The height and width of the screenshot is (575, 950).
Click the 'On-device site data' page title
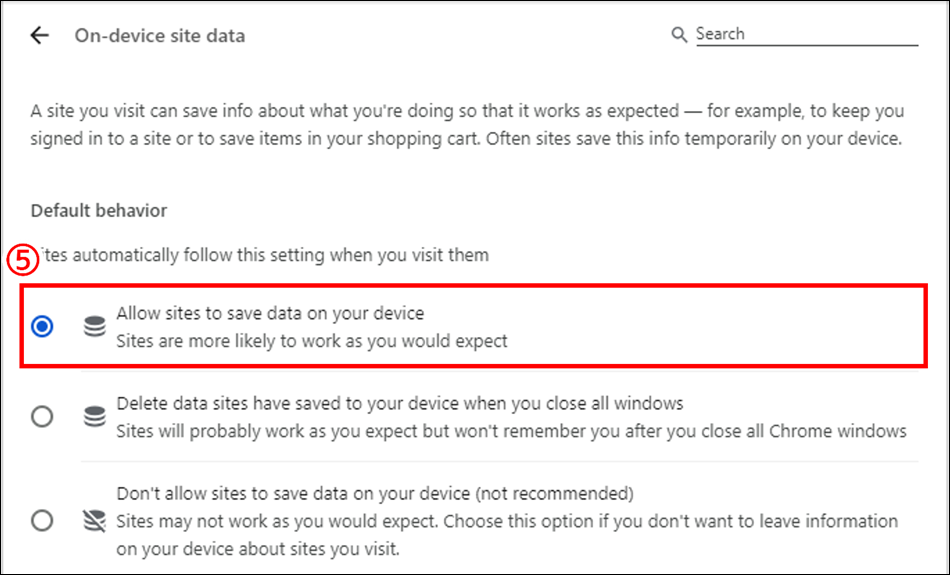[160, 36]
